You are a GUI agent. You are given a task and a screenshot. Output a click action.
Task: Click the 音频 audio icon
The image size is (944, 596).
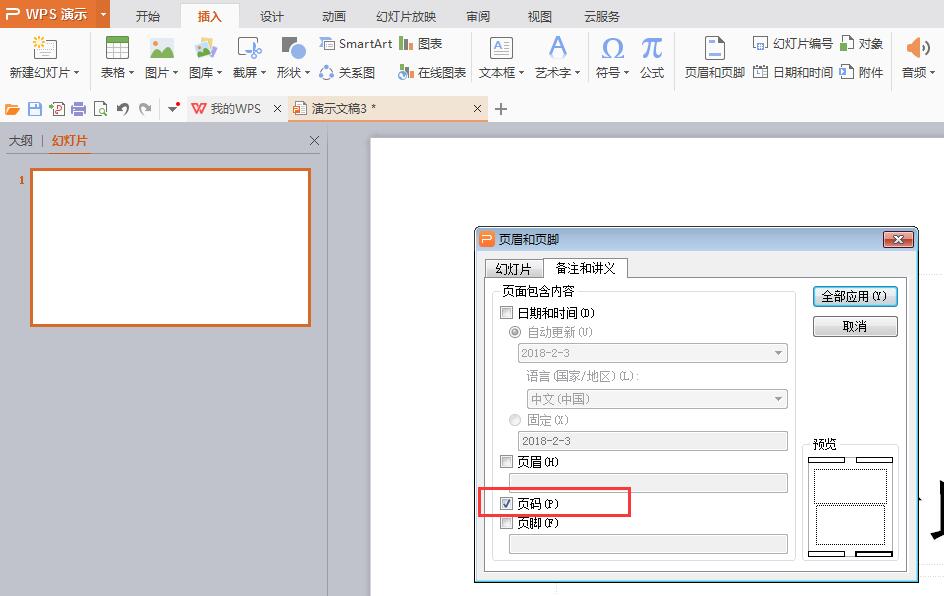[x=918, y=48]
